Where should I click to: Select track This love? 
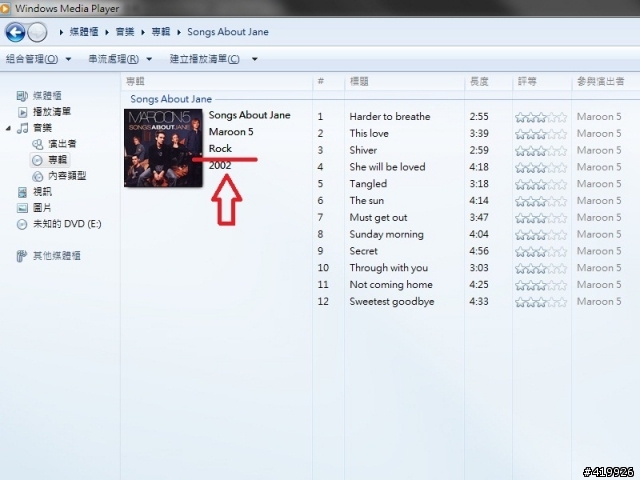369,133
